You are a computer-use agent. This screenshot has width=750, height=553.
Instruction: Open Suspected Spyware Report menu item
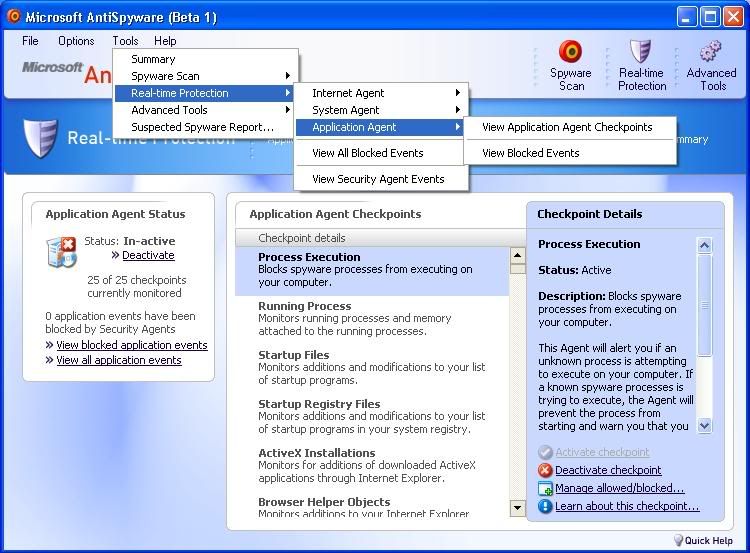click(x=206, y=127)
